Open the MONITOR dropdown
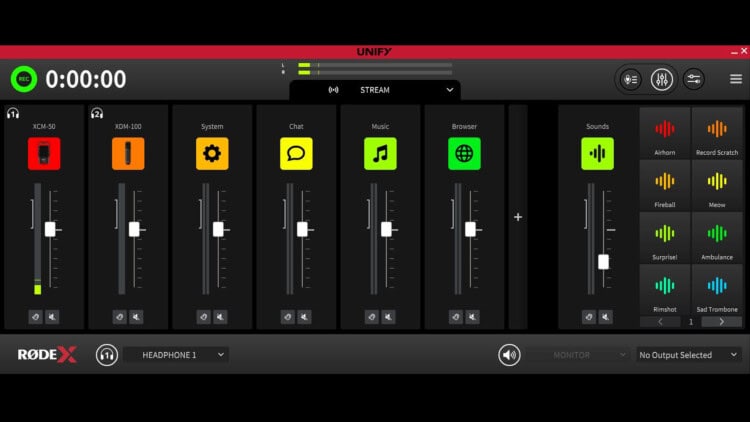This screenshot has height=422, width=750. pos(577,355)
